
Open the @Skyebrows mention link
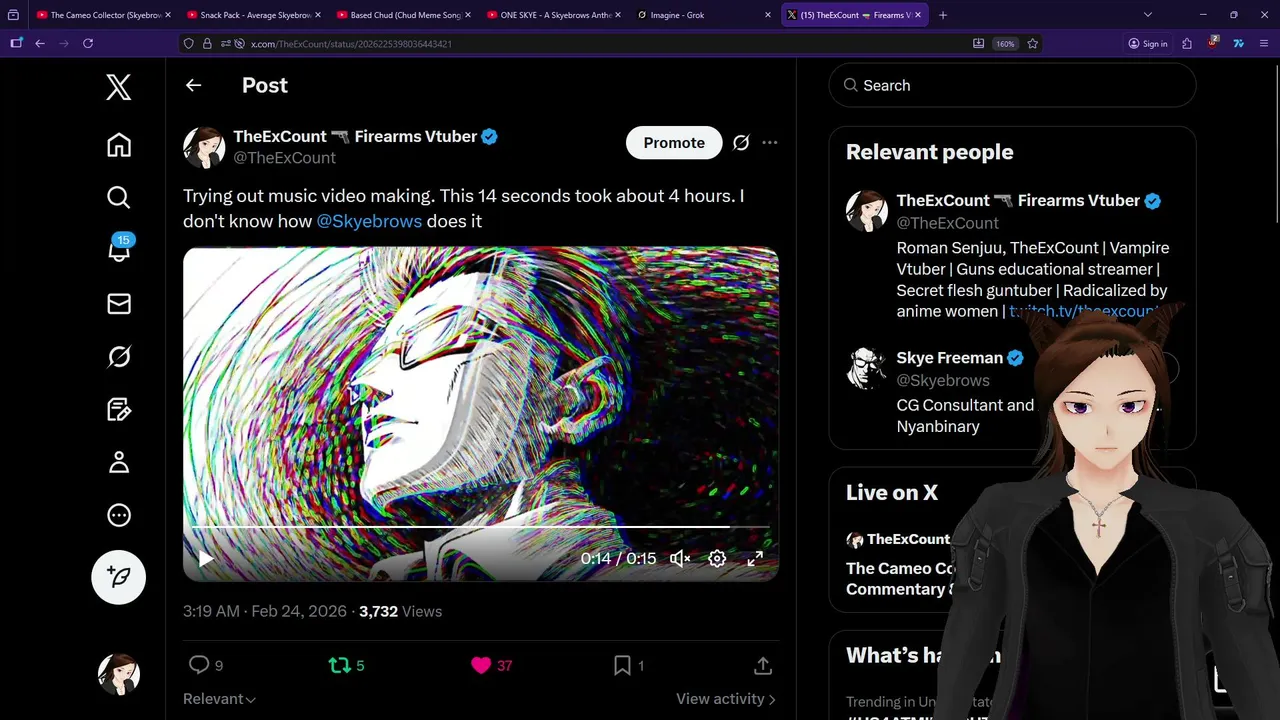pyautogui.click(x=369, y=221)
